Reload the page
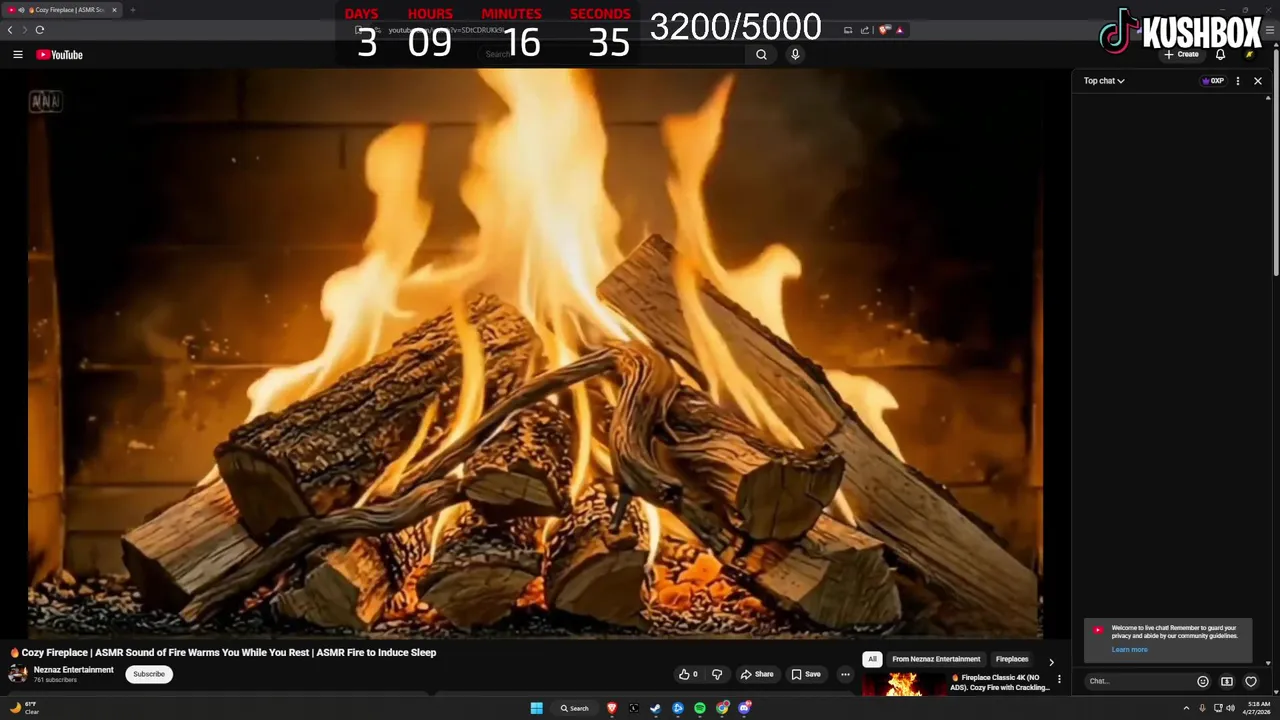The height and width of the screenshot is (720, 1280). [39, 30]
